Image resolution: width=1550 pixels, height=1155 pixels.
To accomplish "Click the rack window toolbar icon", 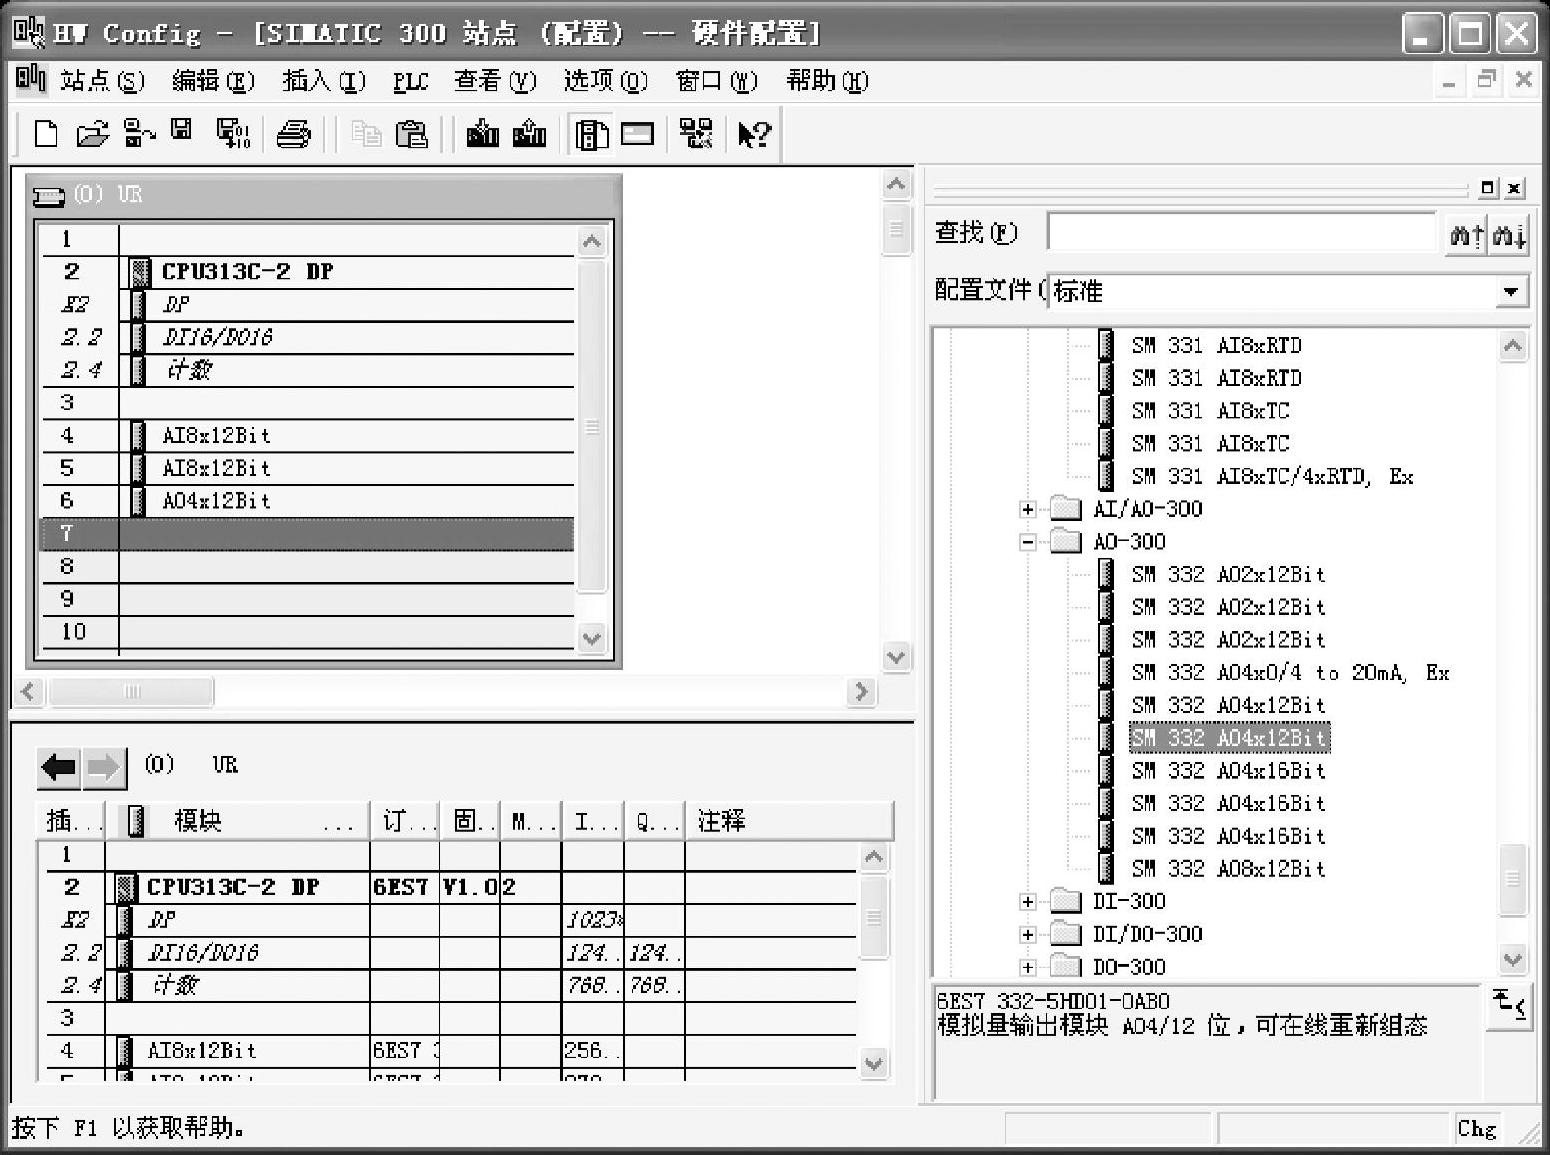I will point(637,133).
